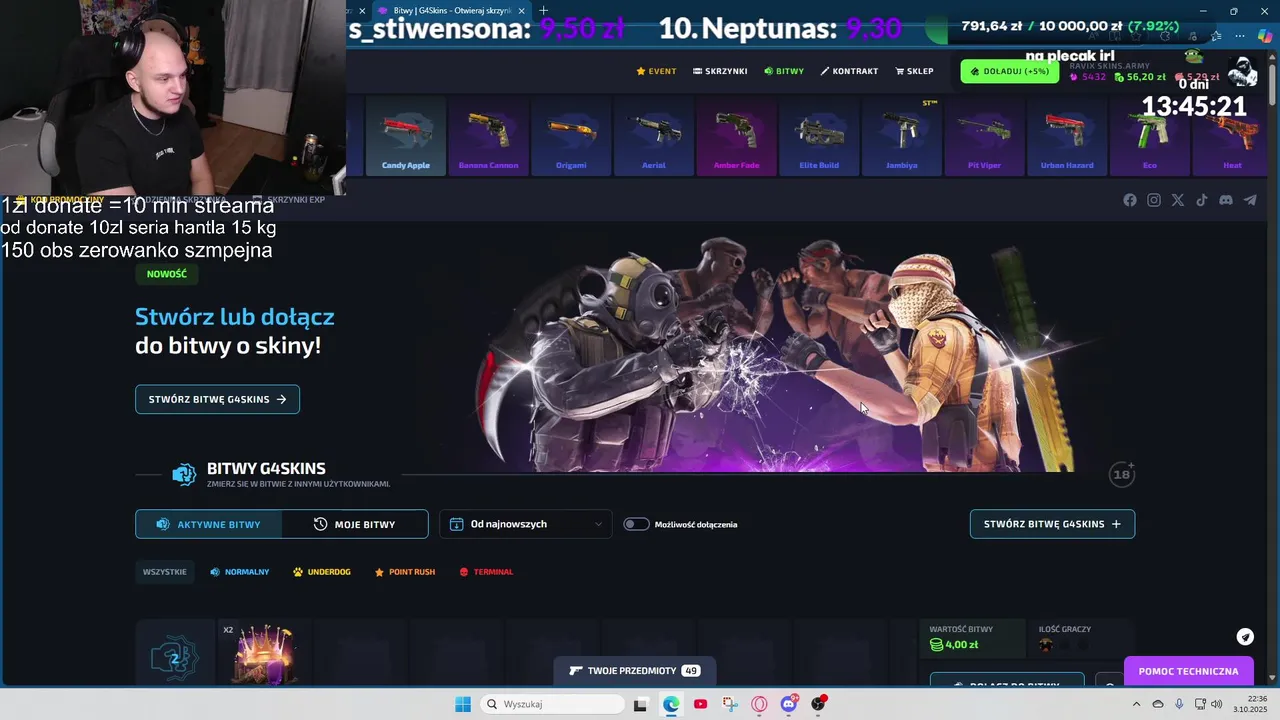1280x720 pixels.
Task: Click the 18+ age restriction badge
Action: (1122, 474)
